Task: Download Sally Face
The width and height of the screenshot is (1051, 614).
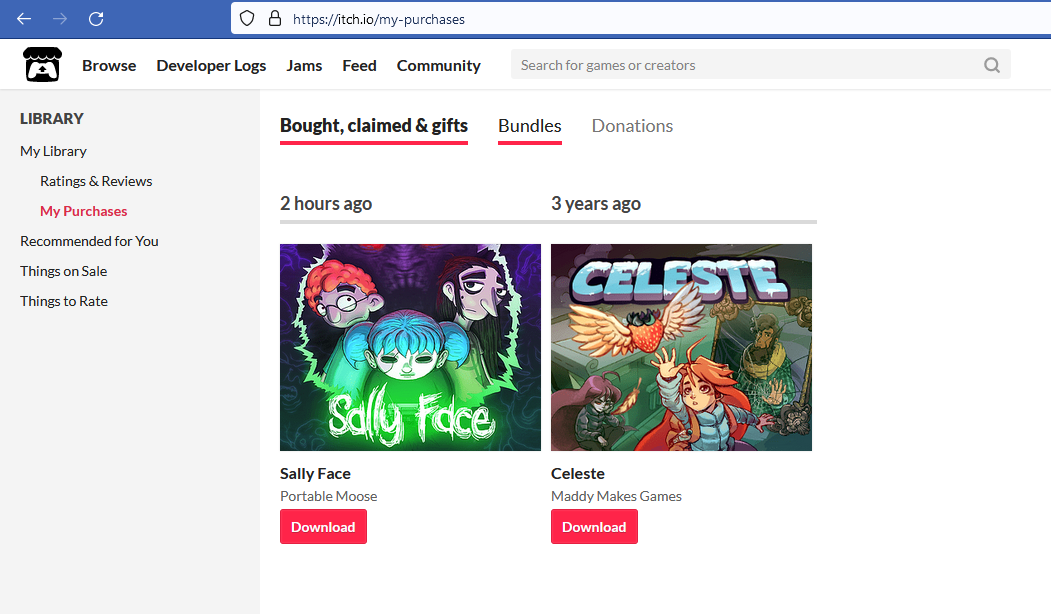Action: pyautogui.click(x=323, y=526)
